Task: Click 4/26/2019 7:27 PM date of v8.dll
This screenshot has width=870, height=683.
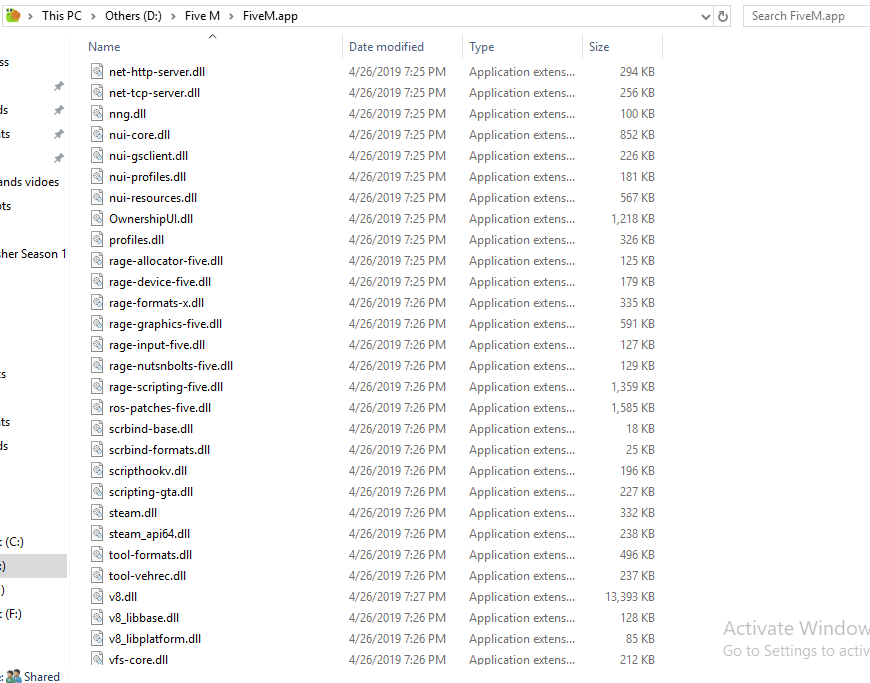Action: [x=397, y=596]
